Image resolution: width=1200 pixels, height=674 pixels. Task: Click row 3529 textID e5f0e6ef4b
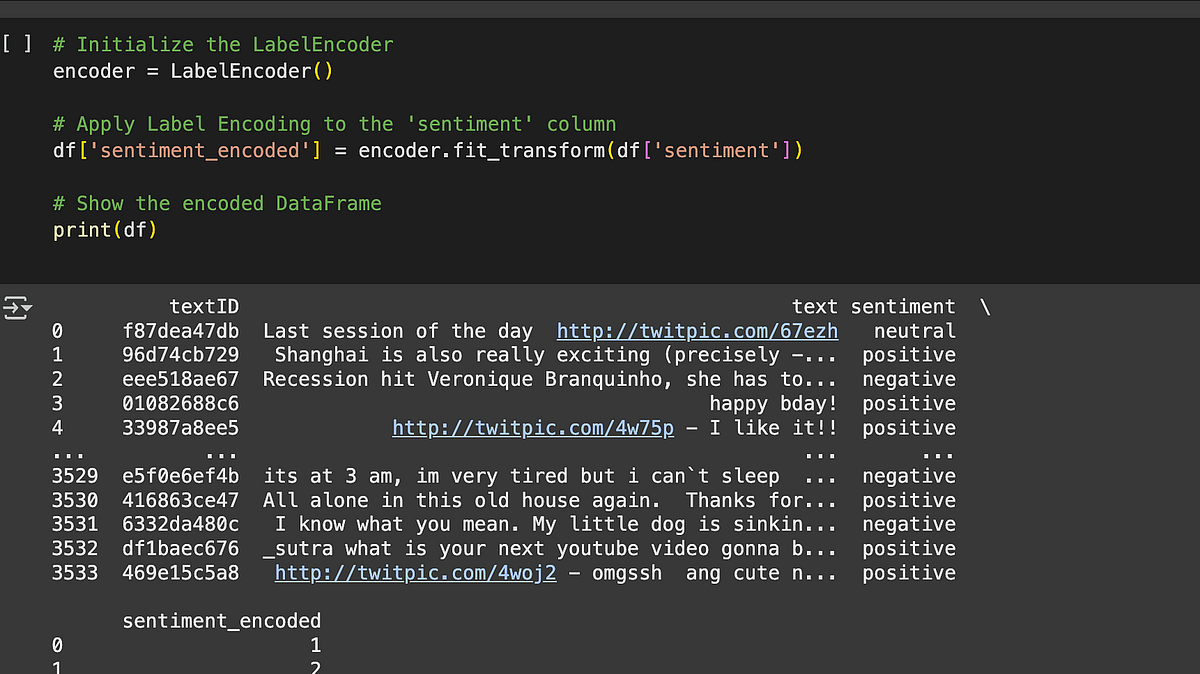pyautogui.click(x=181, y=476)
